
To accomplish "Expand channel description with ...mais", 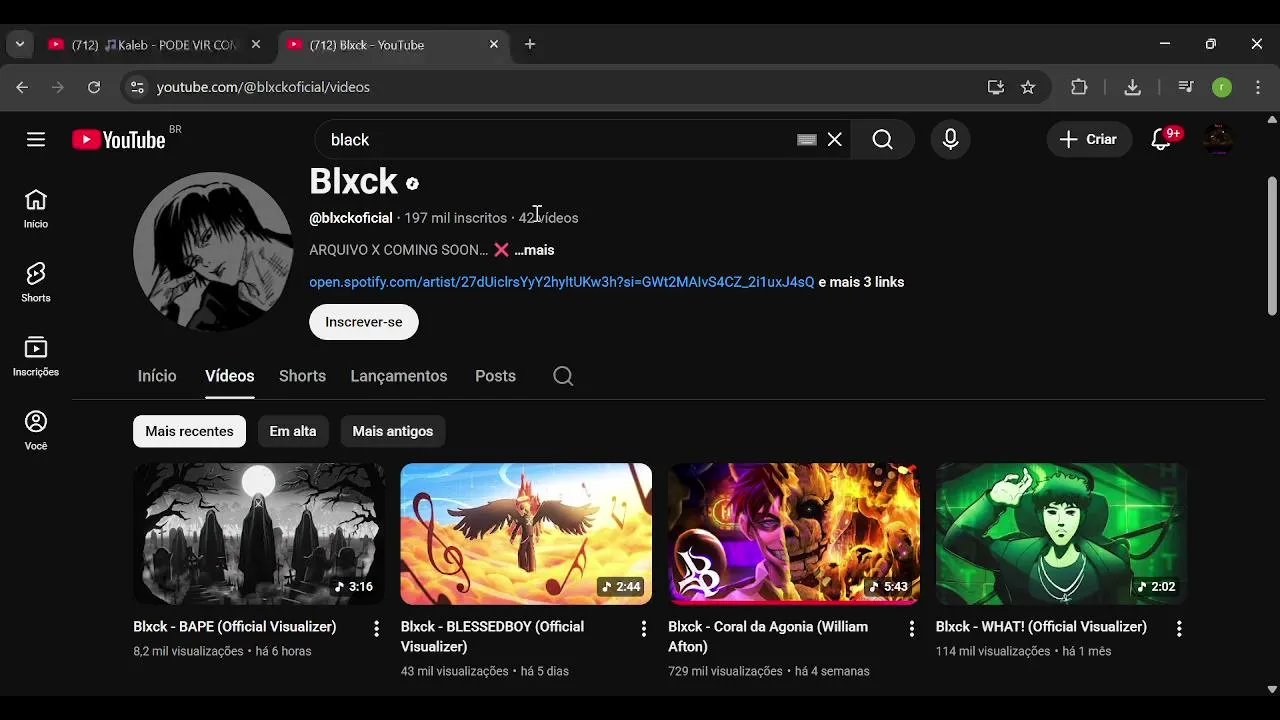I will [x=534, y=250].
